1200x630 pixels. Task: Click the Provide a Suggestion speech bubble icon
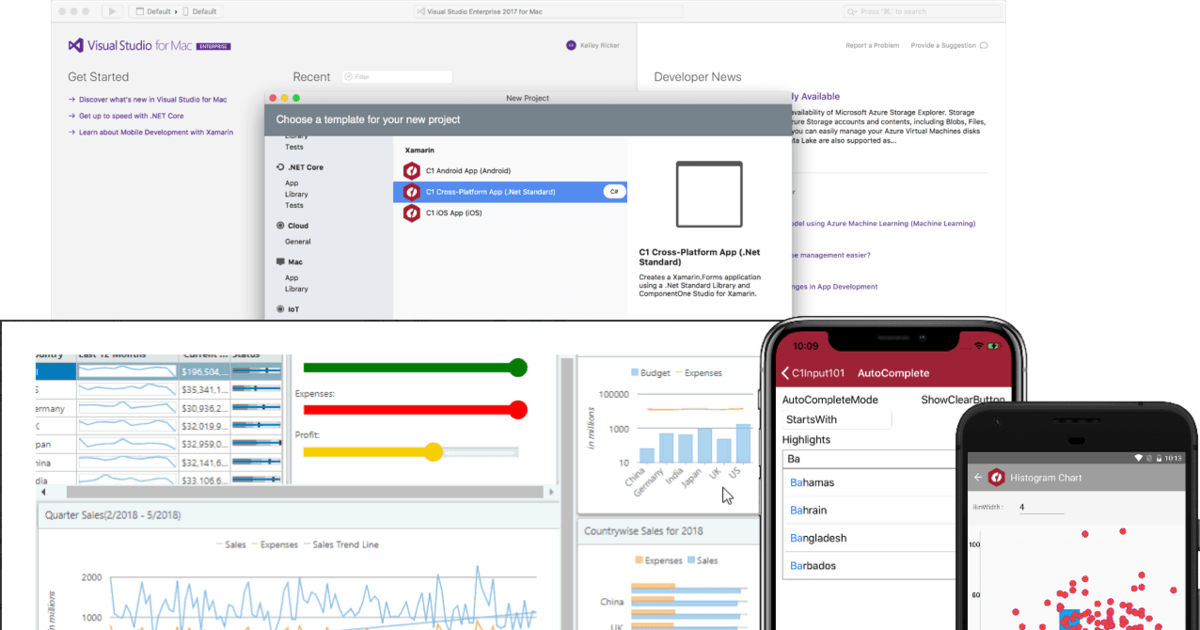click(x=983, y=45)
